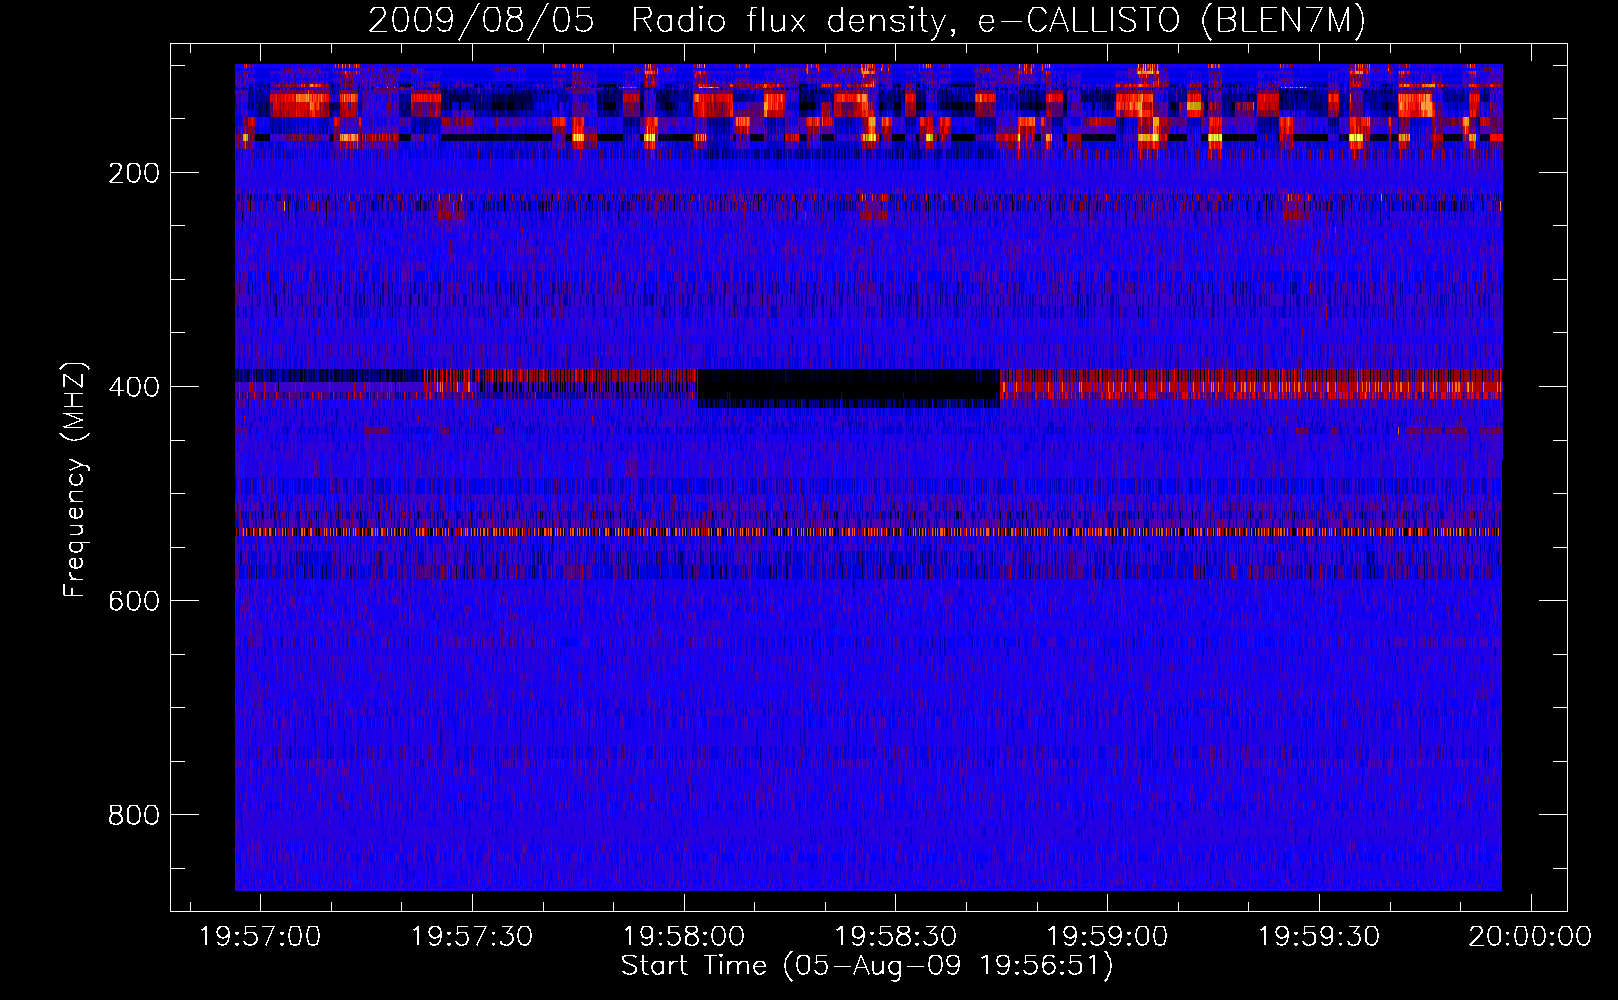Click the red band near 400 MHz after 19:59:00
This screenshot has width=1618, height=1000.
[x=1251, y=385]
